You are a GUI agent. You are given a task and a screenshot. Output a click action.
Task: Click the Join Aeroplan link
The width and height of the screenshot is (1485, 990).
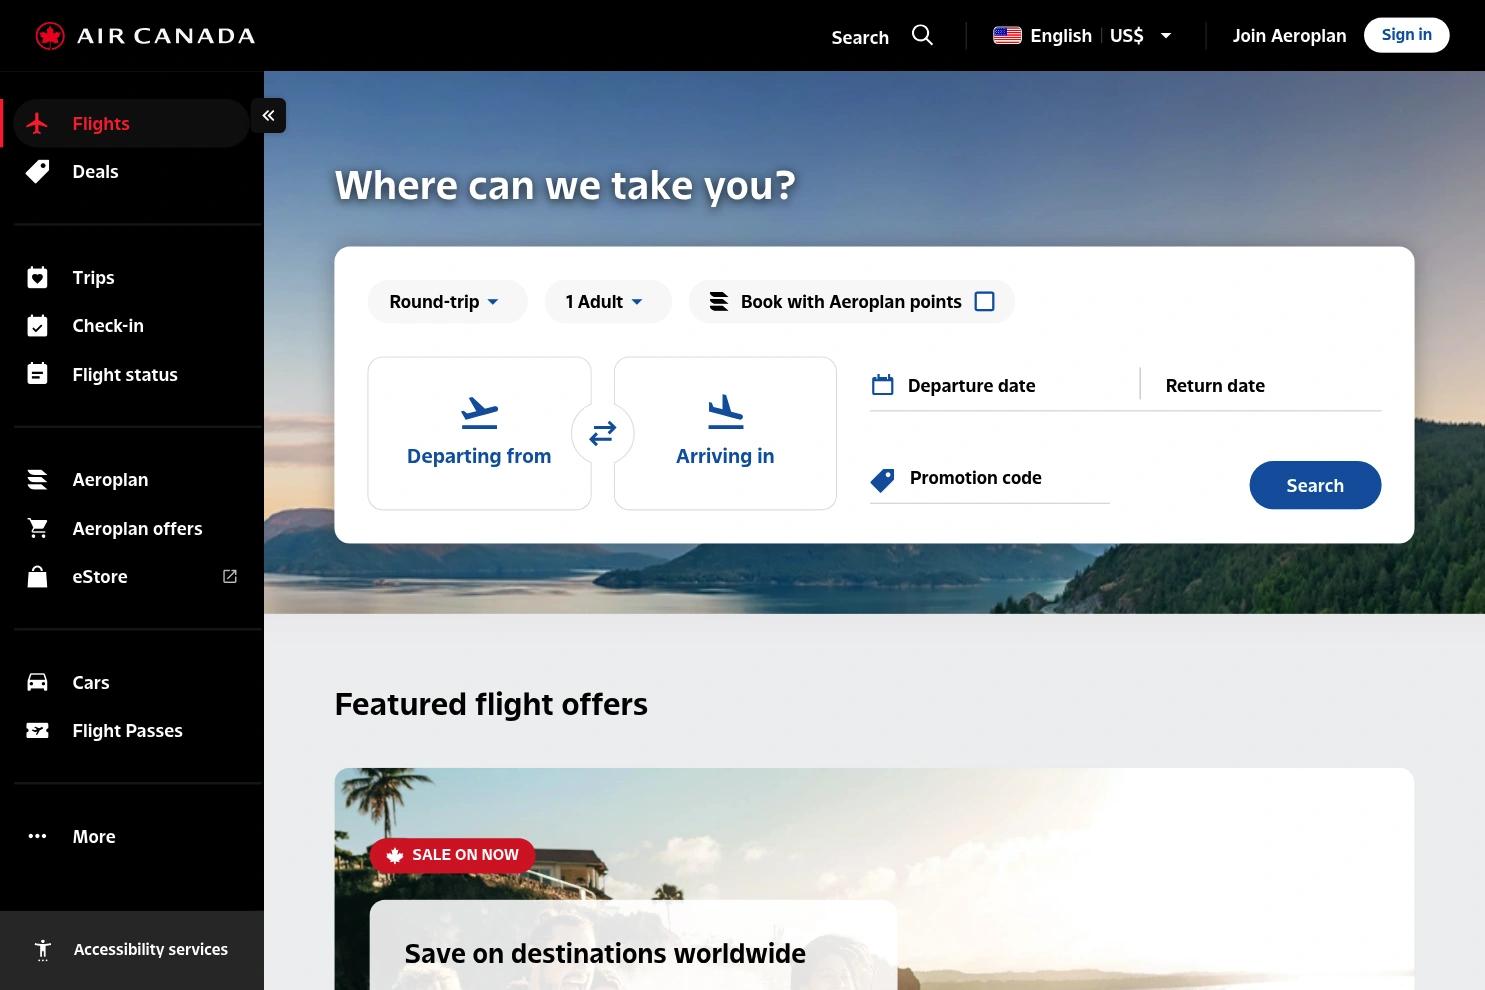click(x=1289, y=36)
